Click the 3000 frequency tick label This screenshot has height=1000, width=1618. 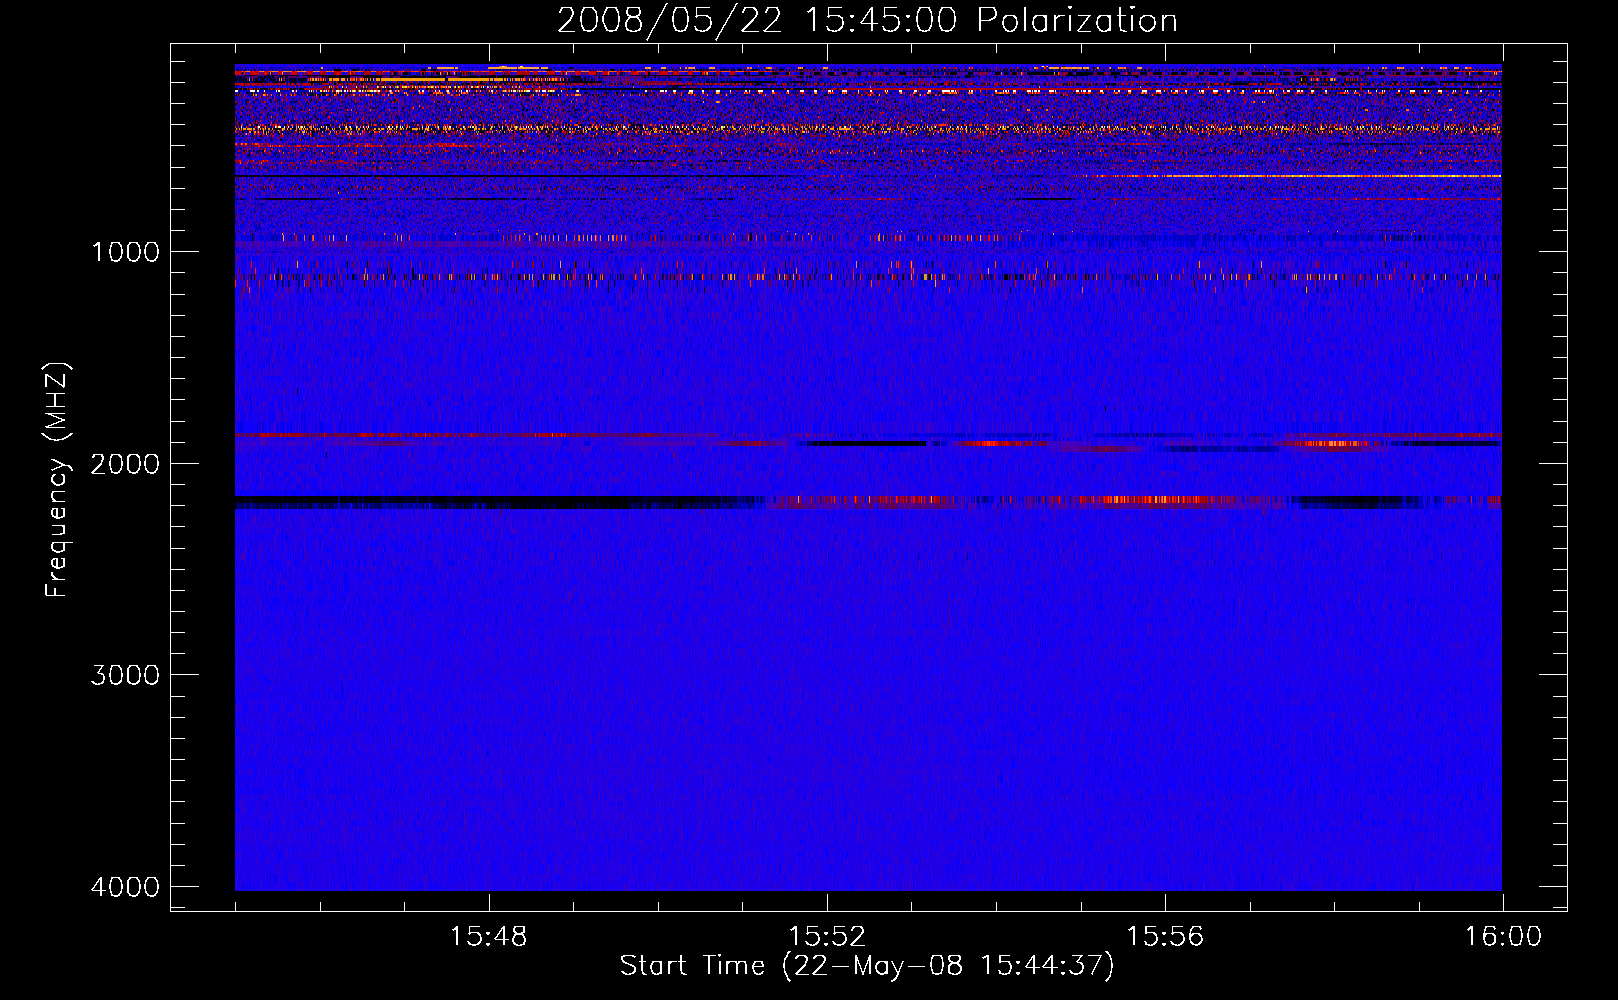coord(125,675)
